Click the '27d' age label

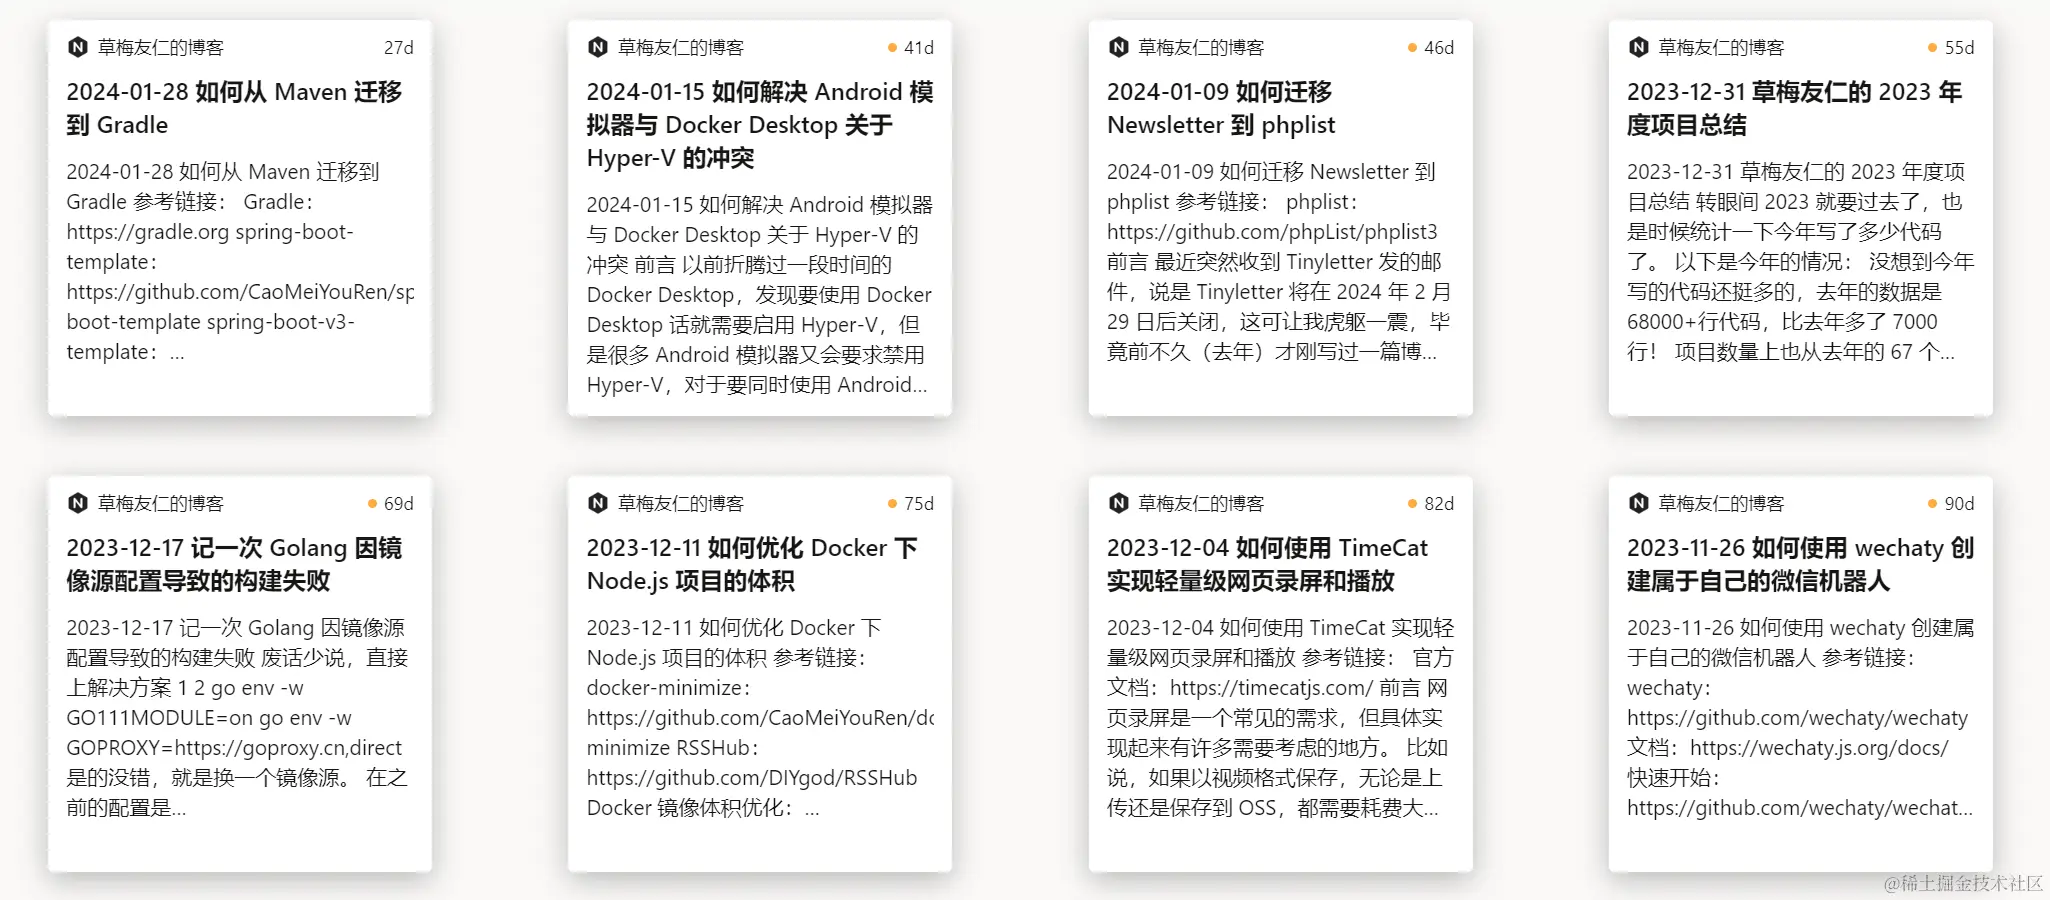[x=399, y=48]
